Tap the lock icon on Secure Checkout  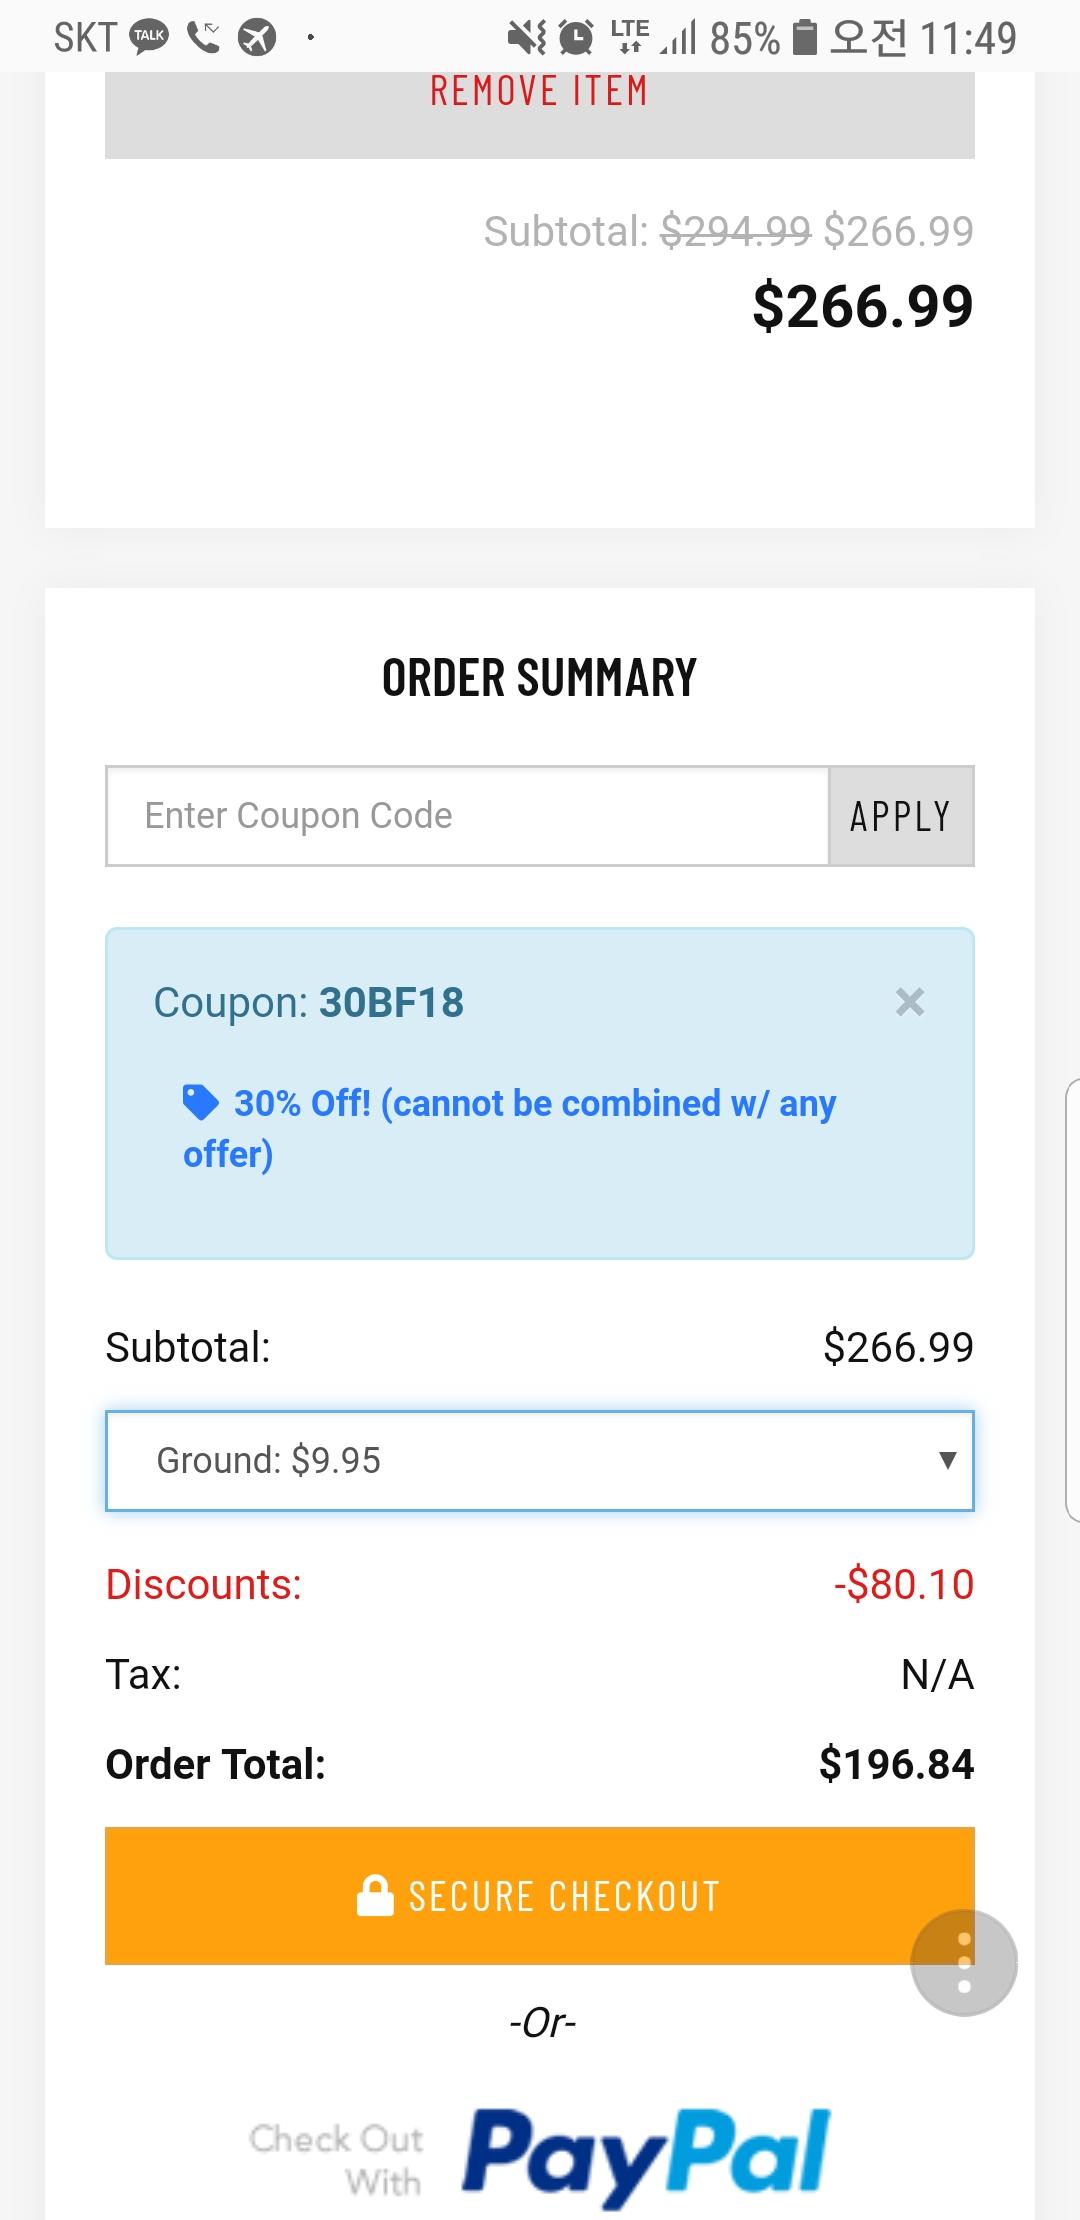tap(375, 1895)
